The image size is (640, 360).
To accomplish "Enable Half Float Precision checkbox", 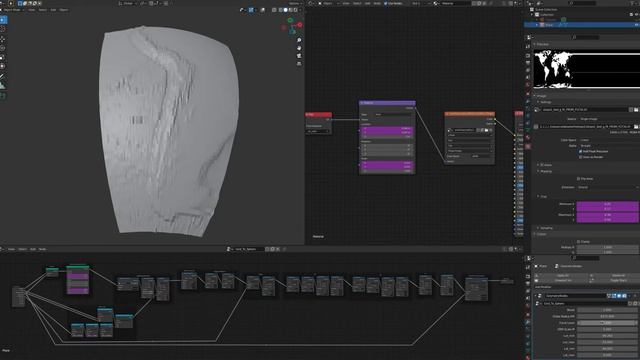I will 580,151.
